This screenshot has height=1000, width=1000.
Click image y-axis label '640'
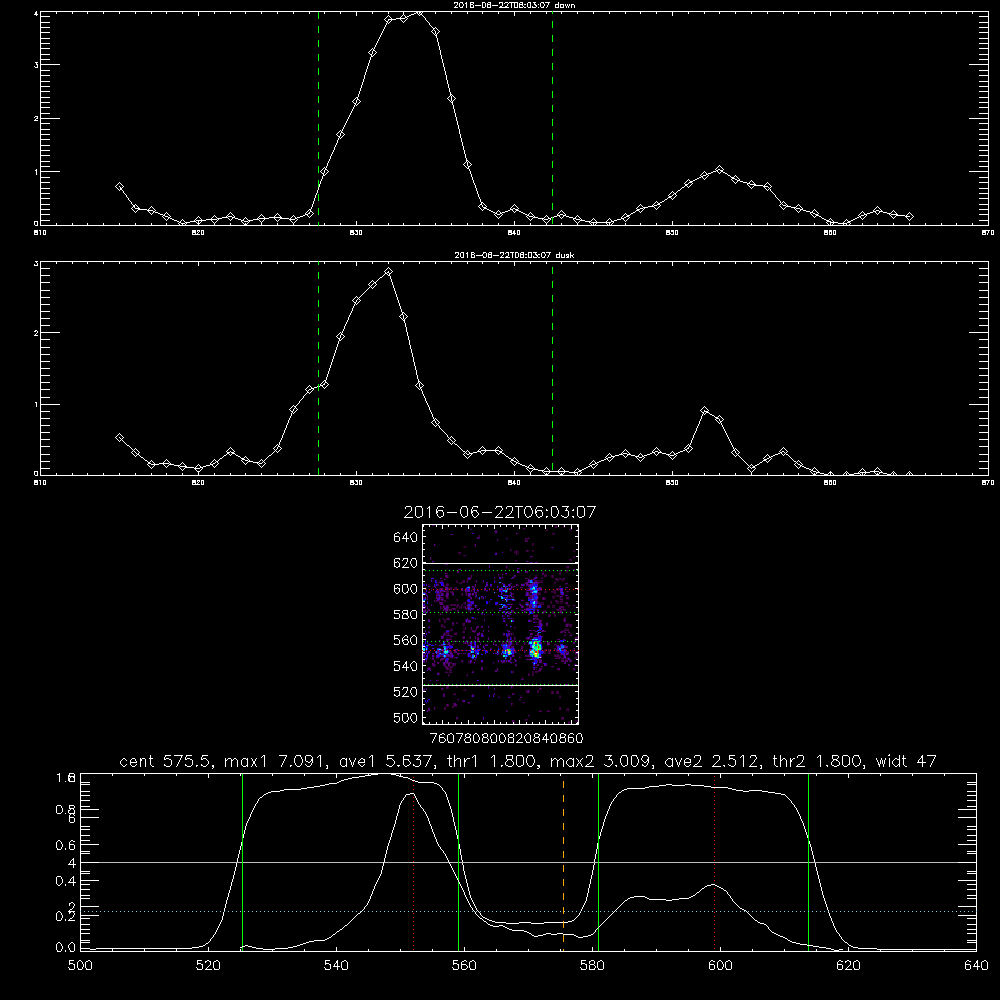click(x=406, y=538)
